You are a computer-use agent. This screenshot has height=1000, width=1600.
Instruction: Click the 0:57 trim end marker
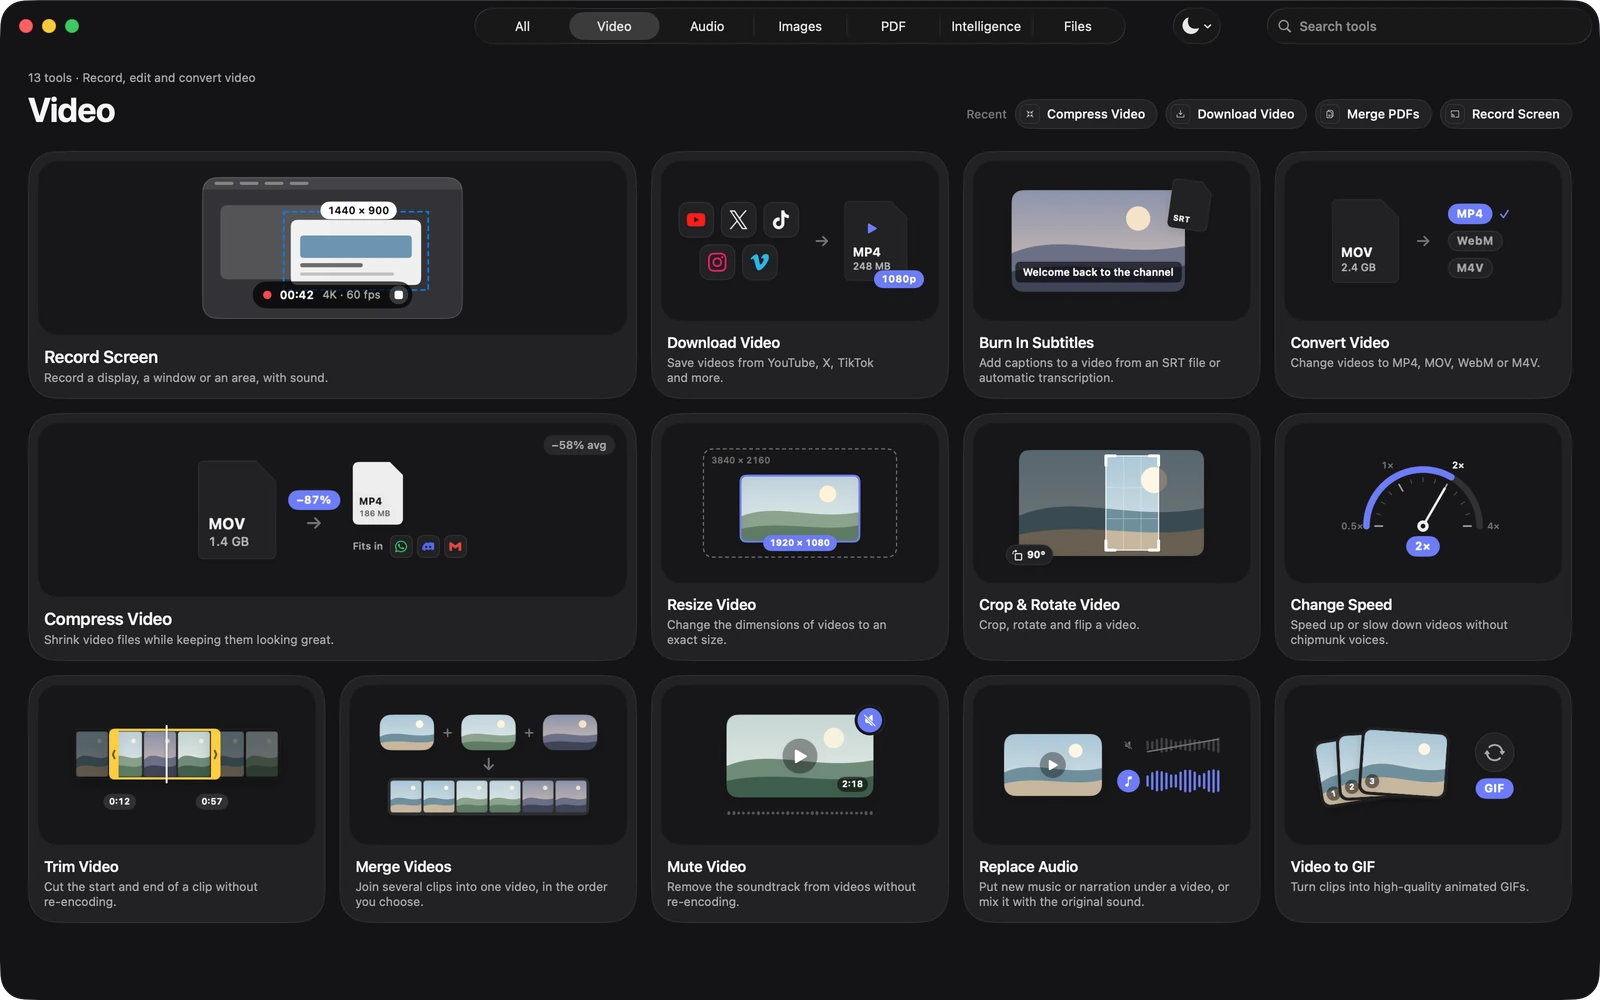click(212, 801)
